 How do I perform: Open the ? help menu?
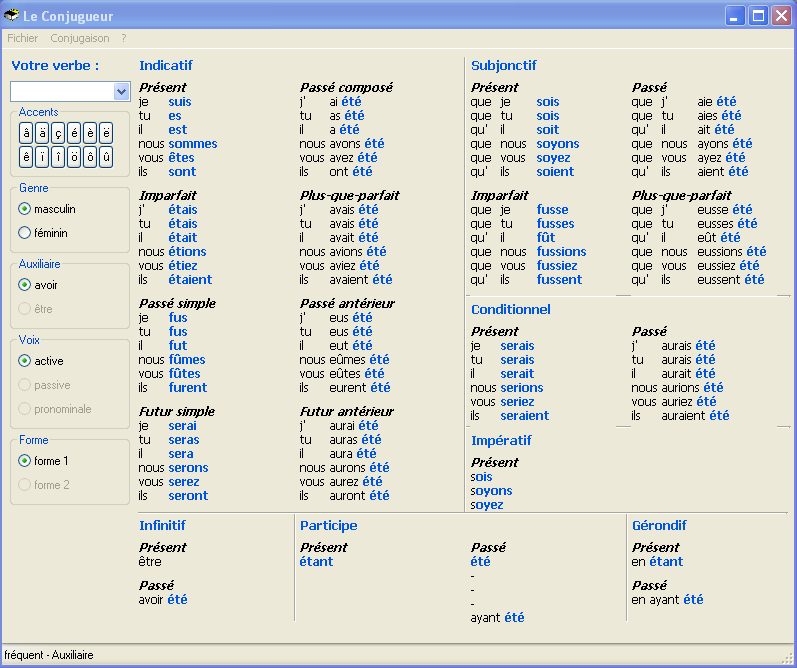[124, 38]
